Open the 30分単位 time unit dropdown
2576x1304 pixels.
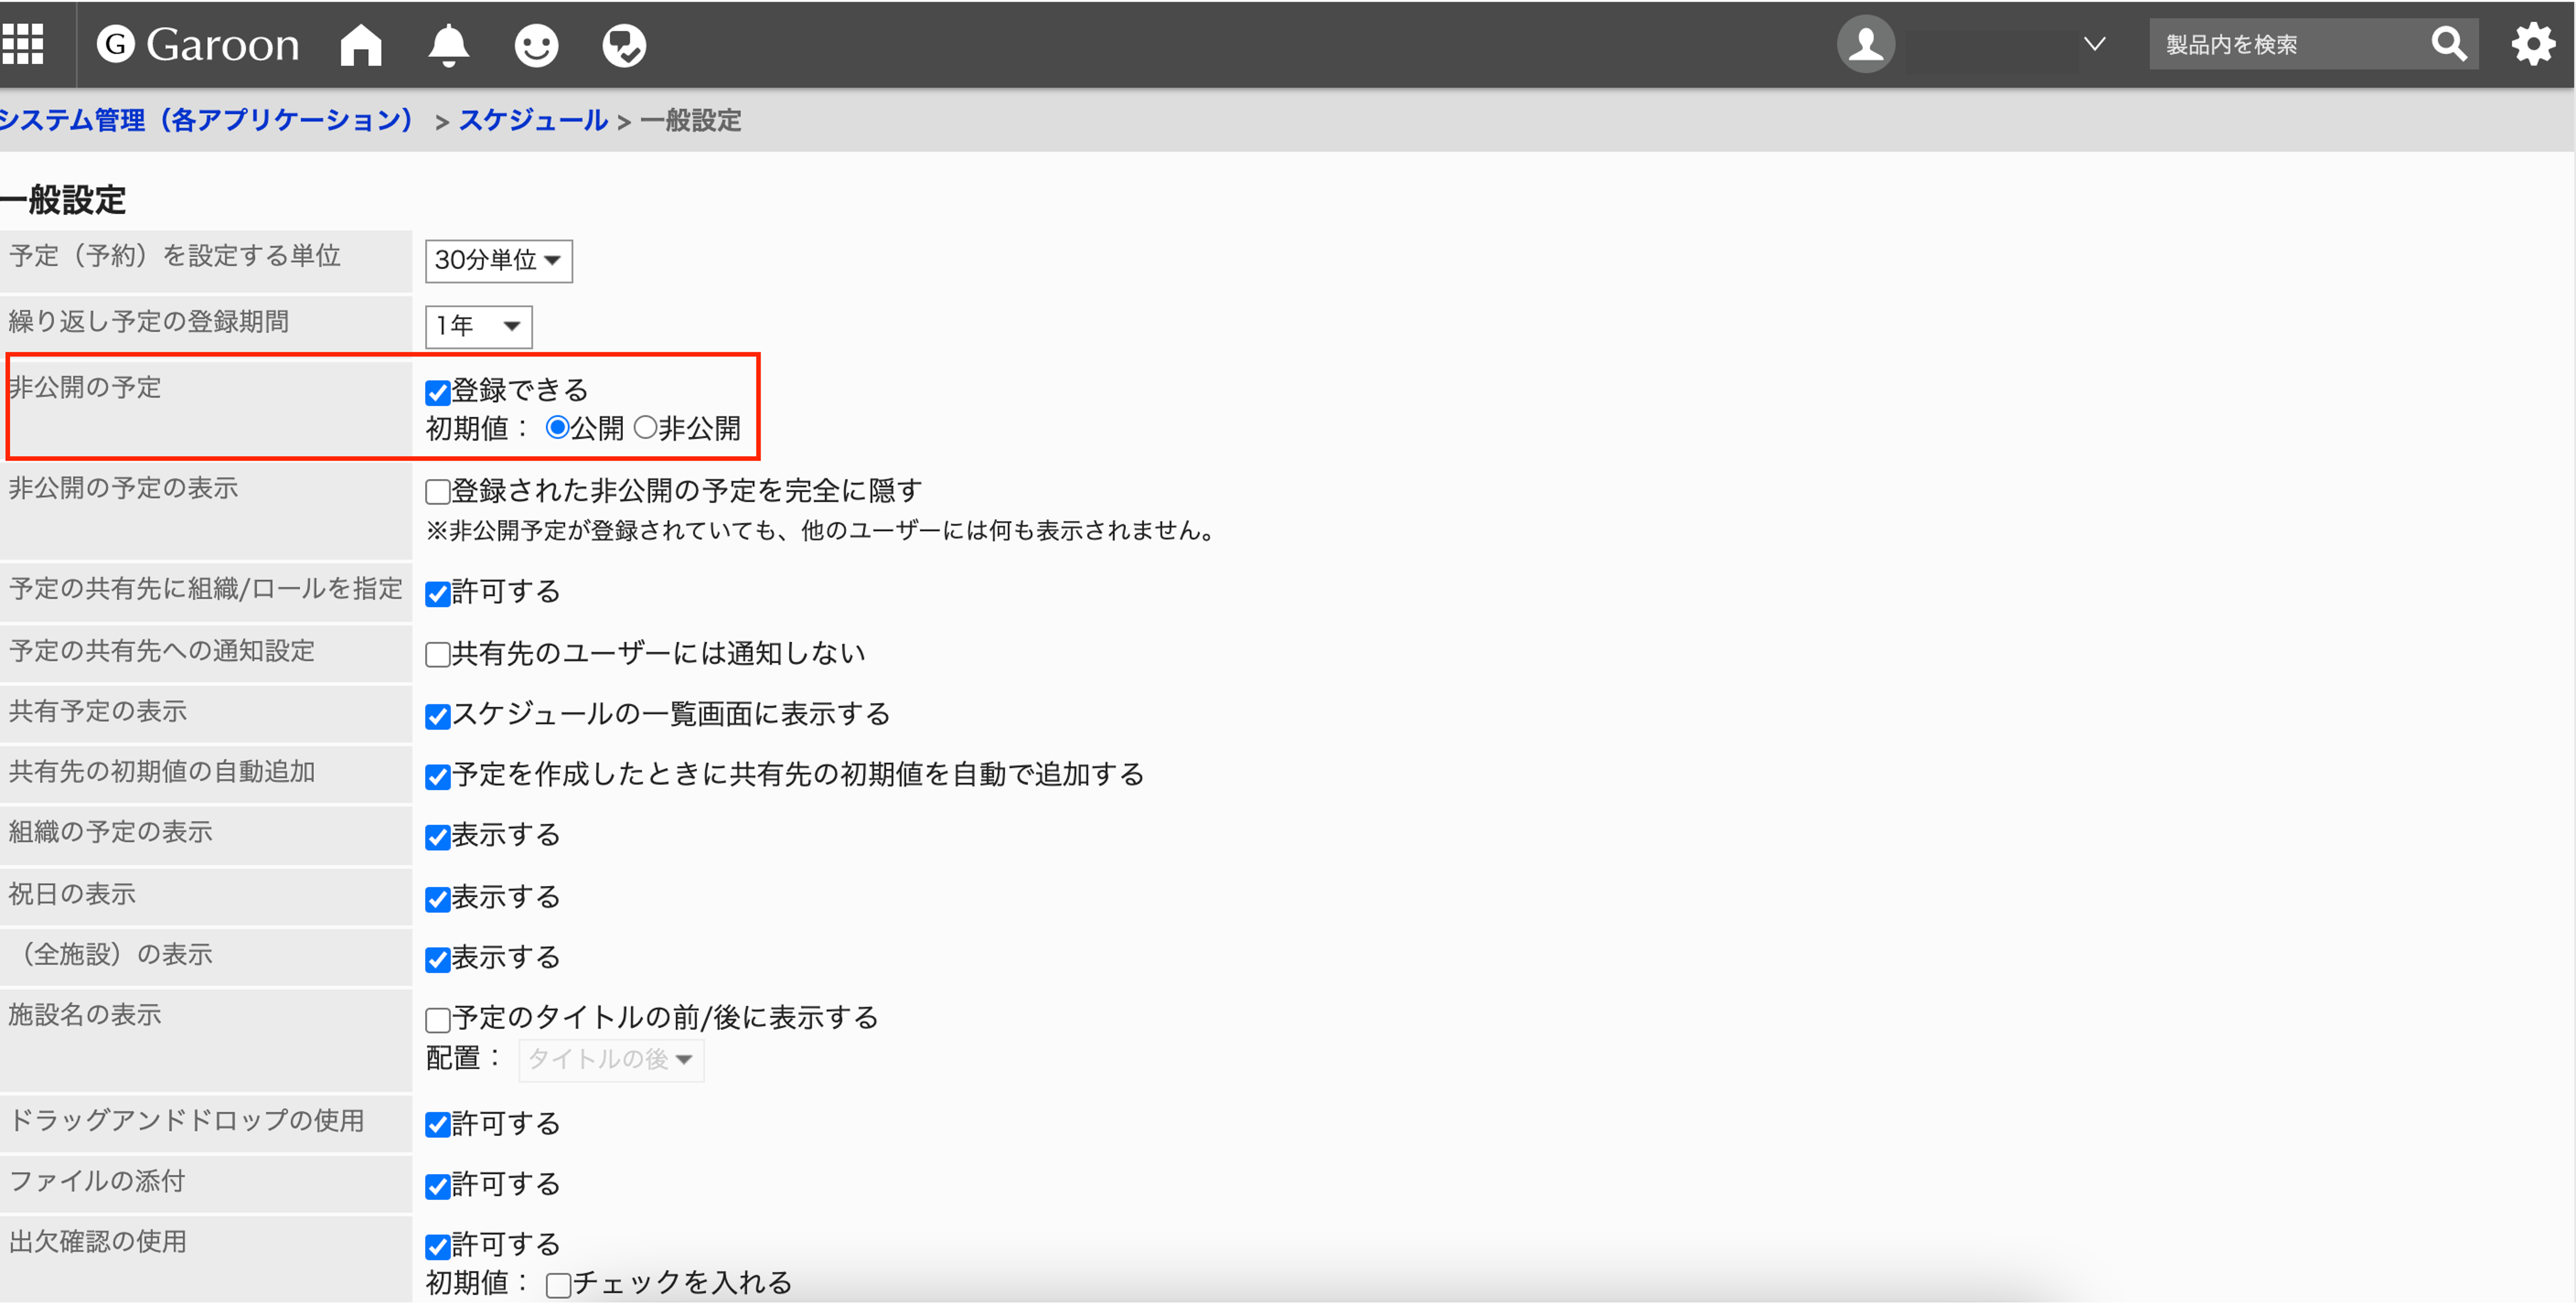[x=498, y=261]
